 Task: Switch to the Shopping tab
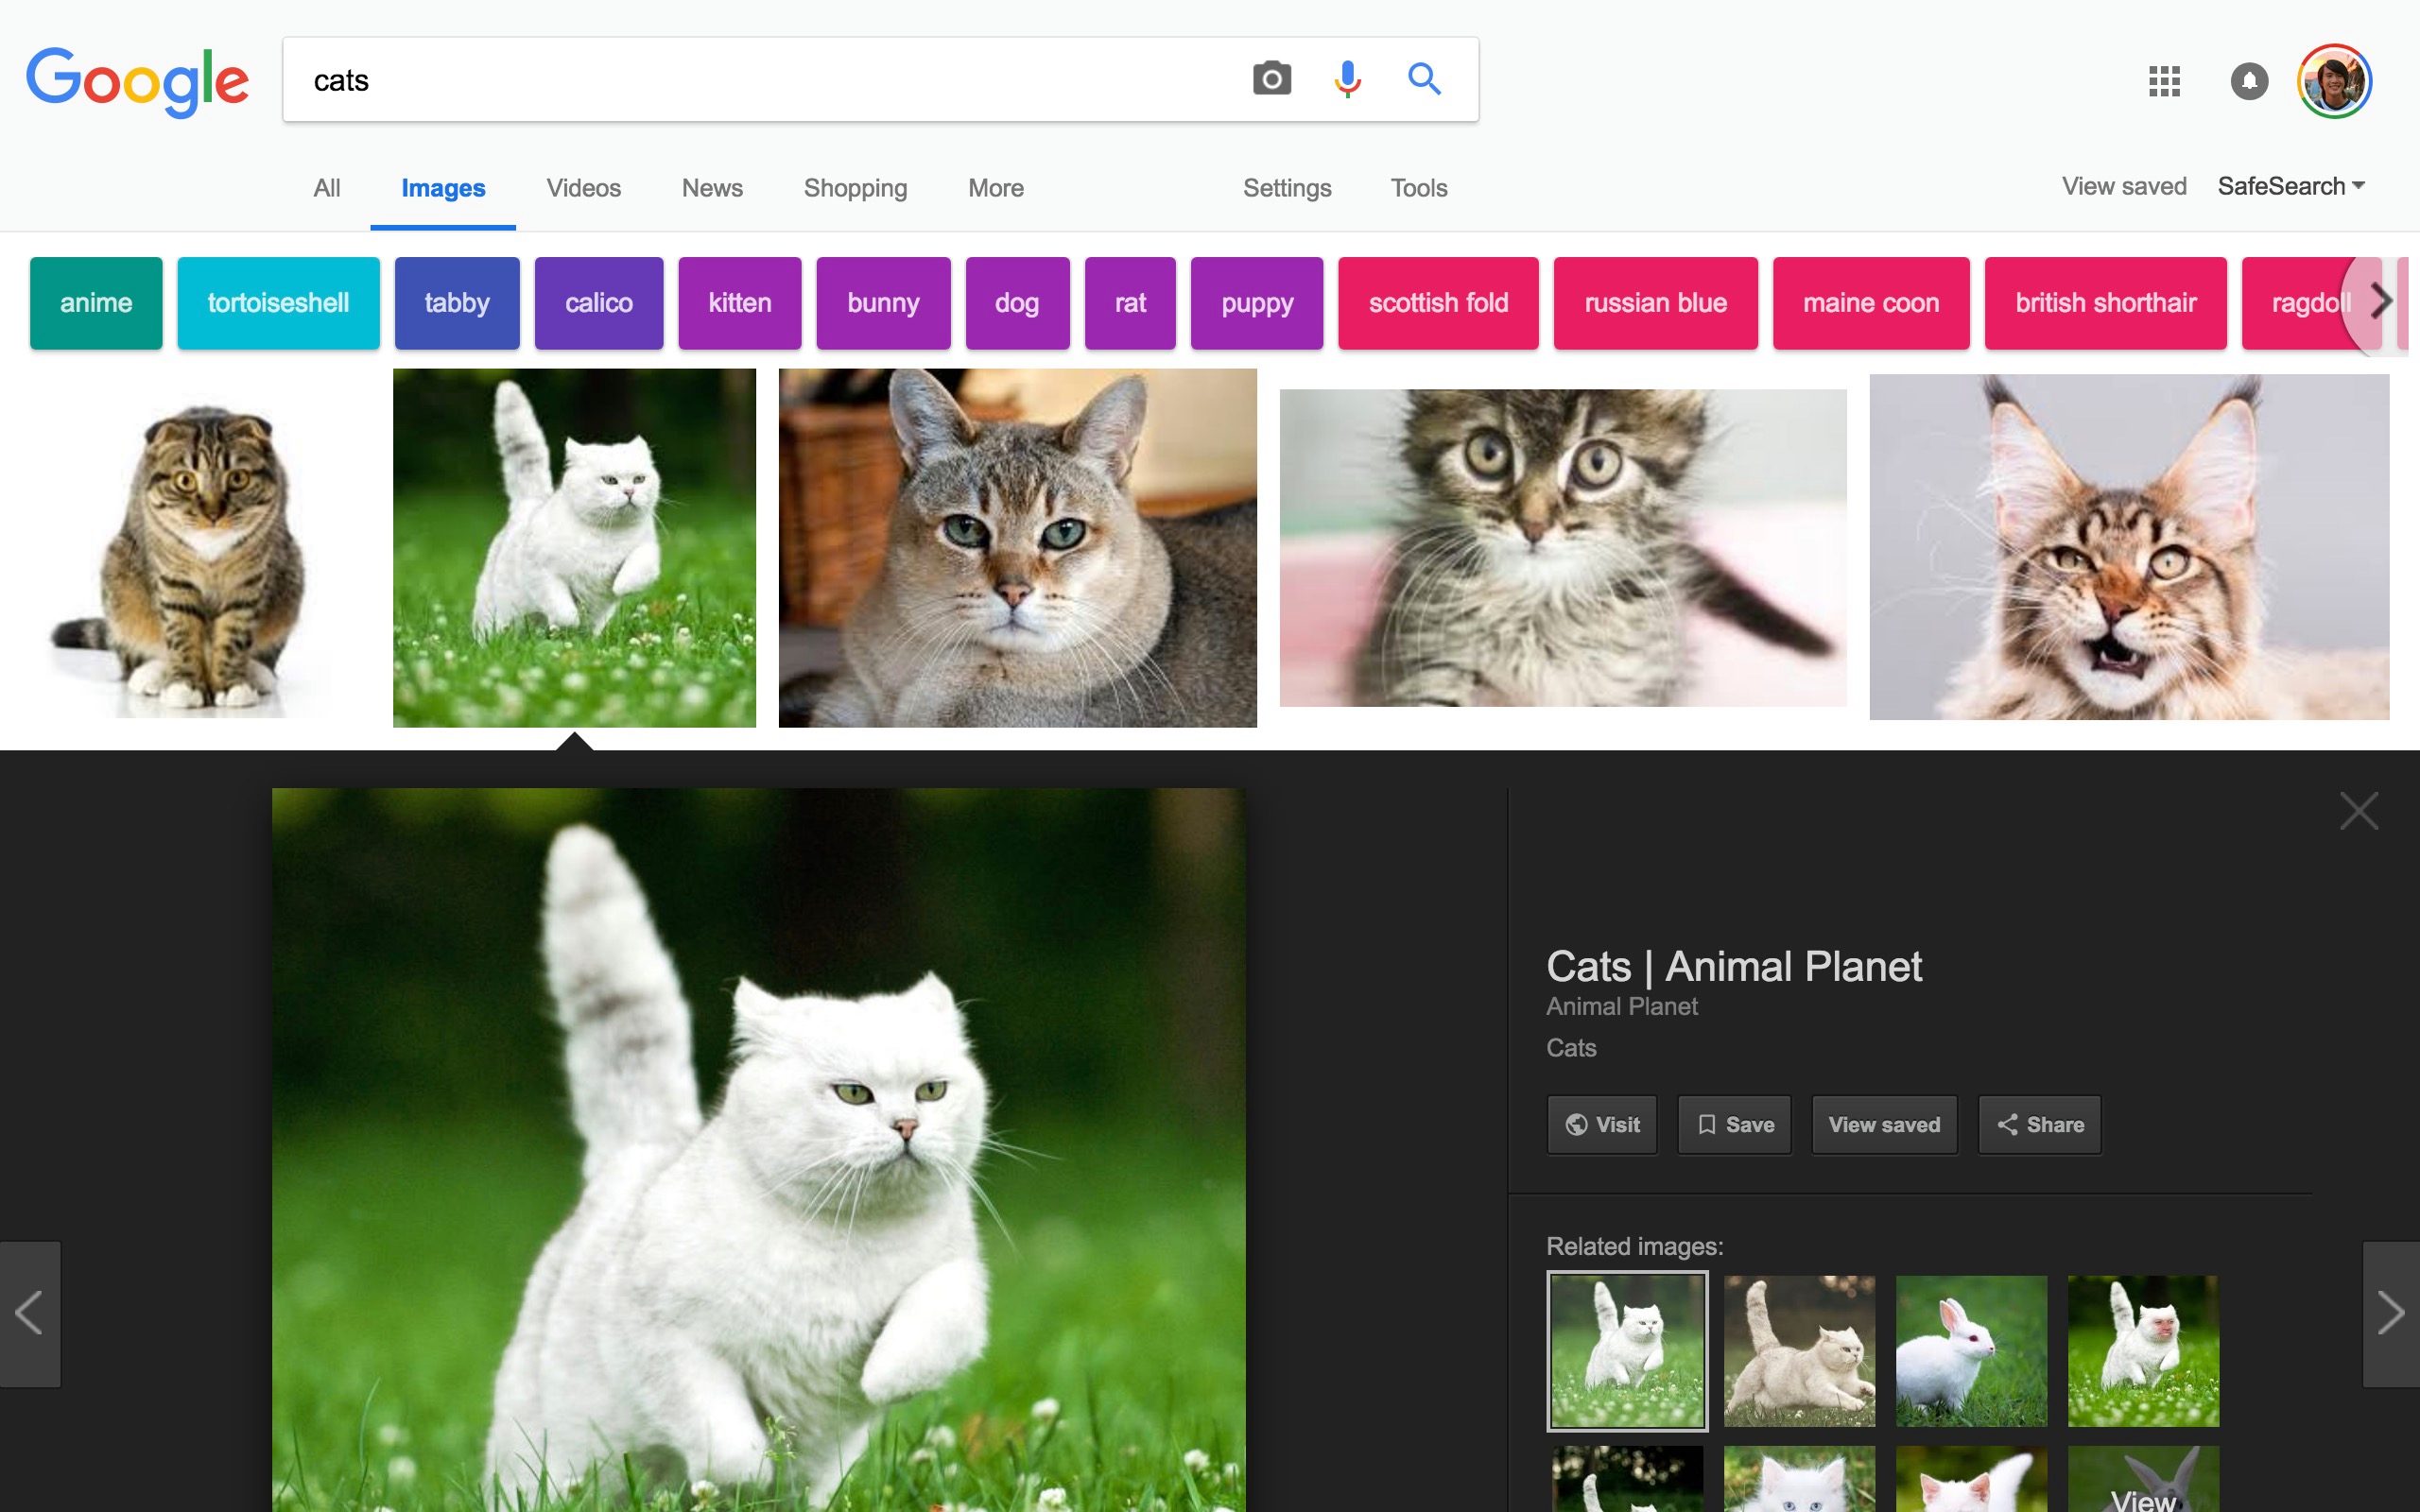(856, 188)
